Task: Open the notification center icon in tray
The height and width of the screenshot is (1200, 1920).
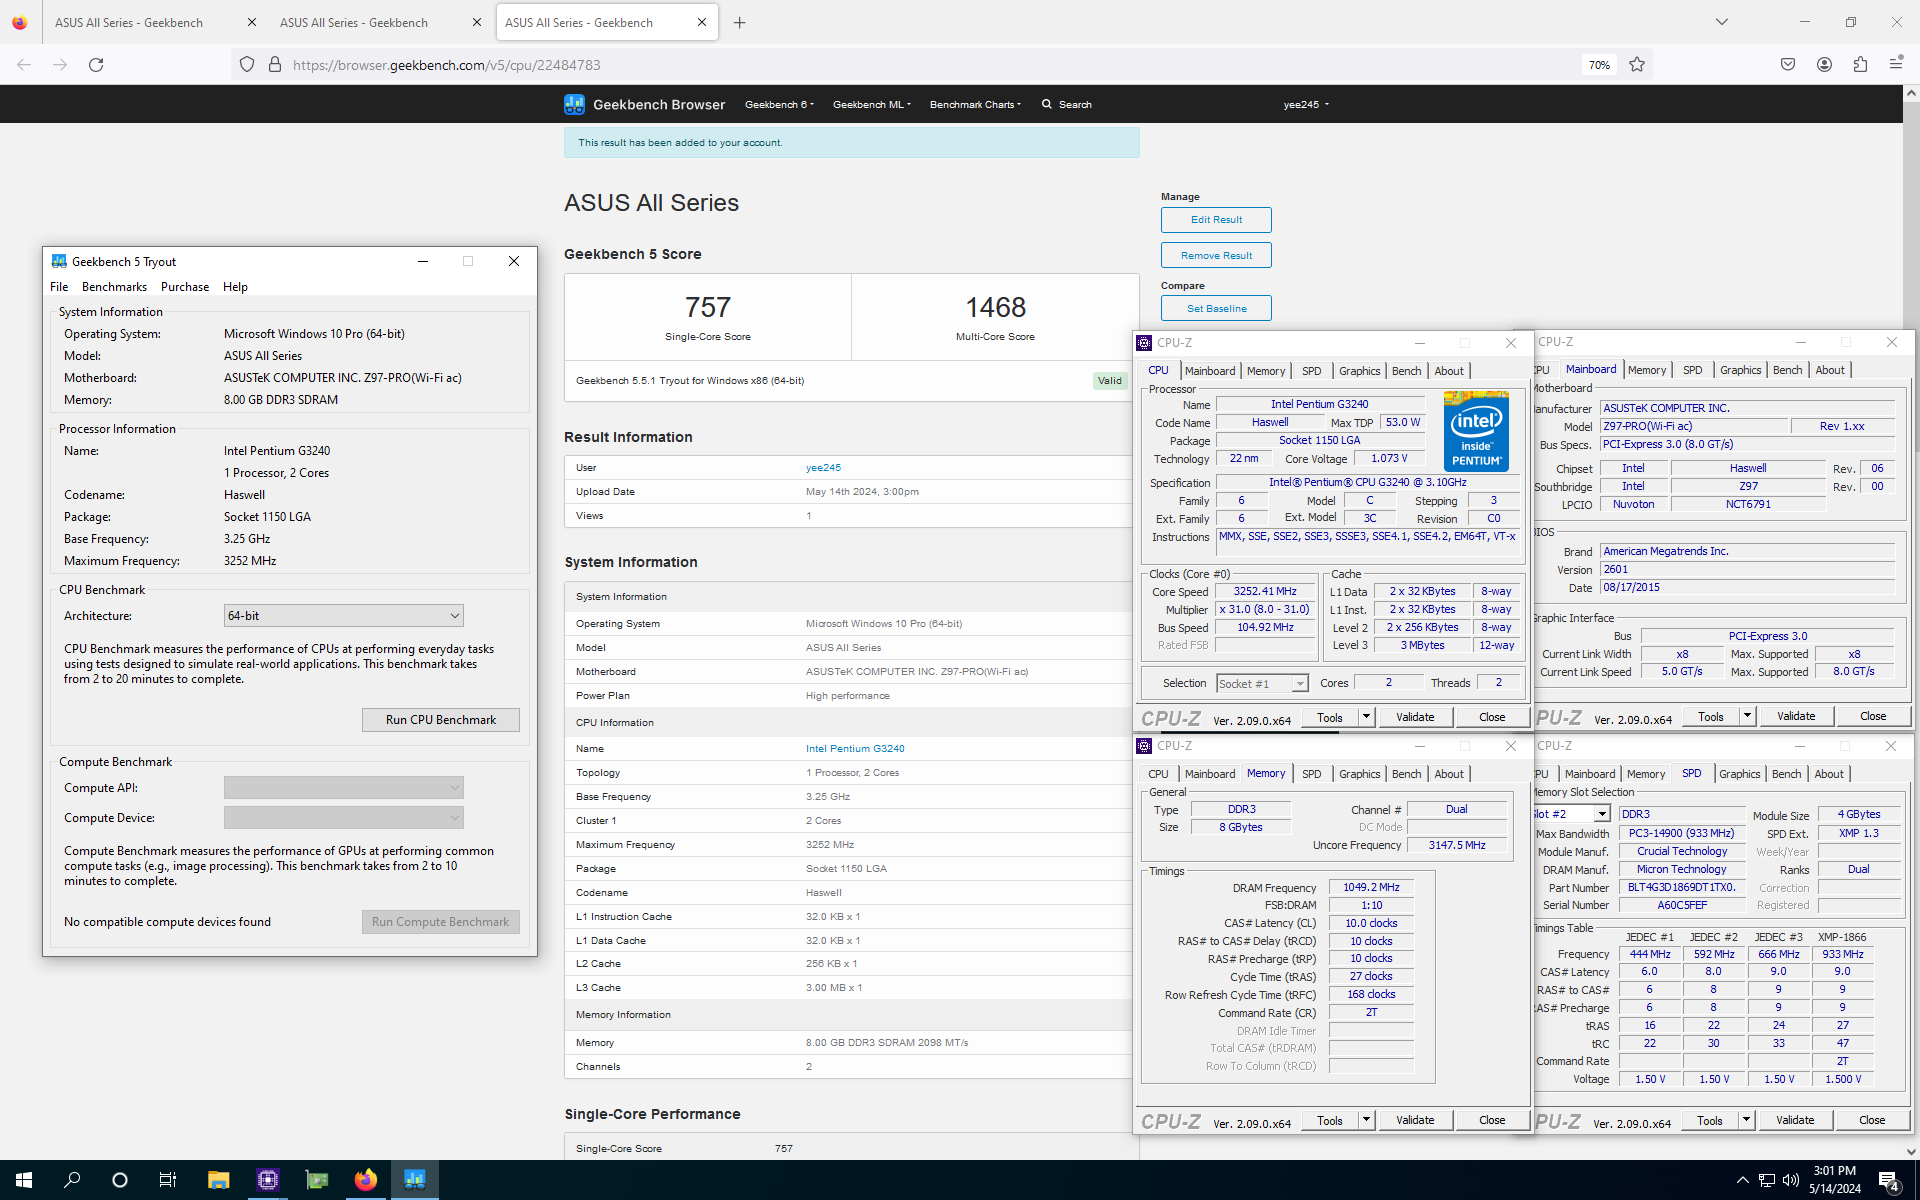Action: (x=1889, y=1181)
